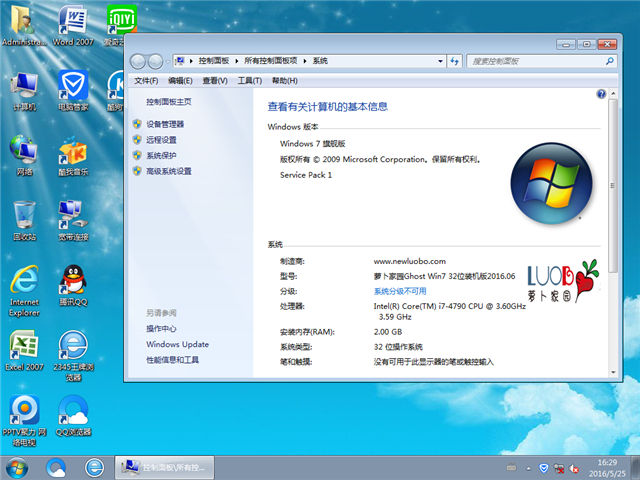Open the 帮助(H) menu

tap(284, 81)
